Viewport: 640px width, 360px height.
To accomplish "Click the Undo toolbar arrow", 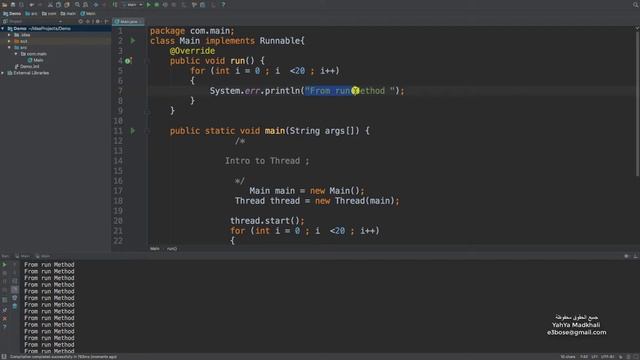I will [31, 4].
